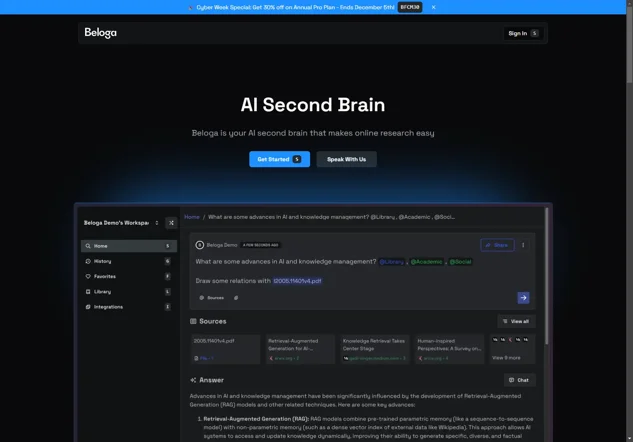Image resolution: width=633 pixels, height=442 pixels.
Task: Click the Sign In button
Action: click(x=523, y=33)
